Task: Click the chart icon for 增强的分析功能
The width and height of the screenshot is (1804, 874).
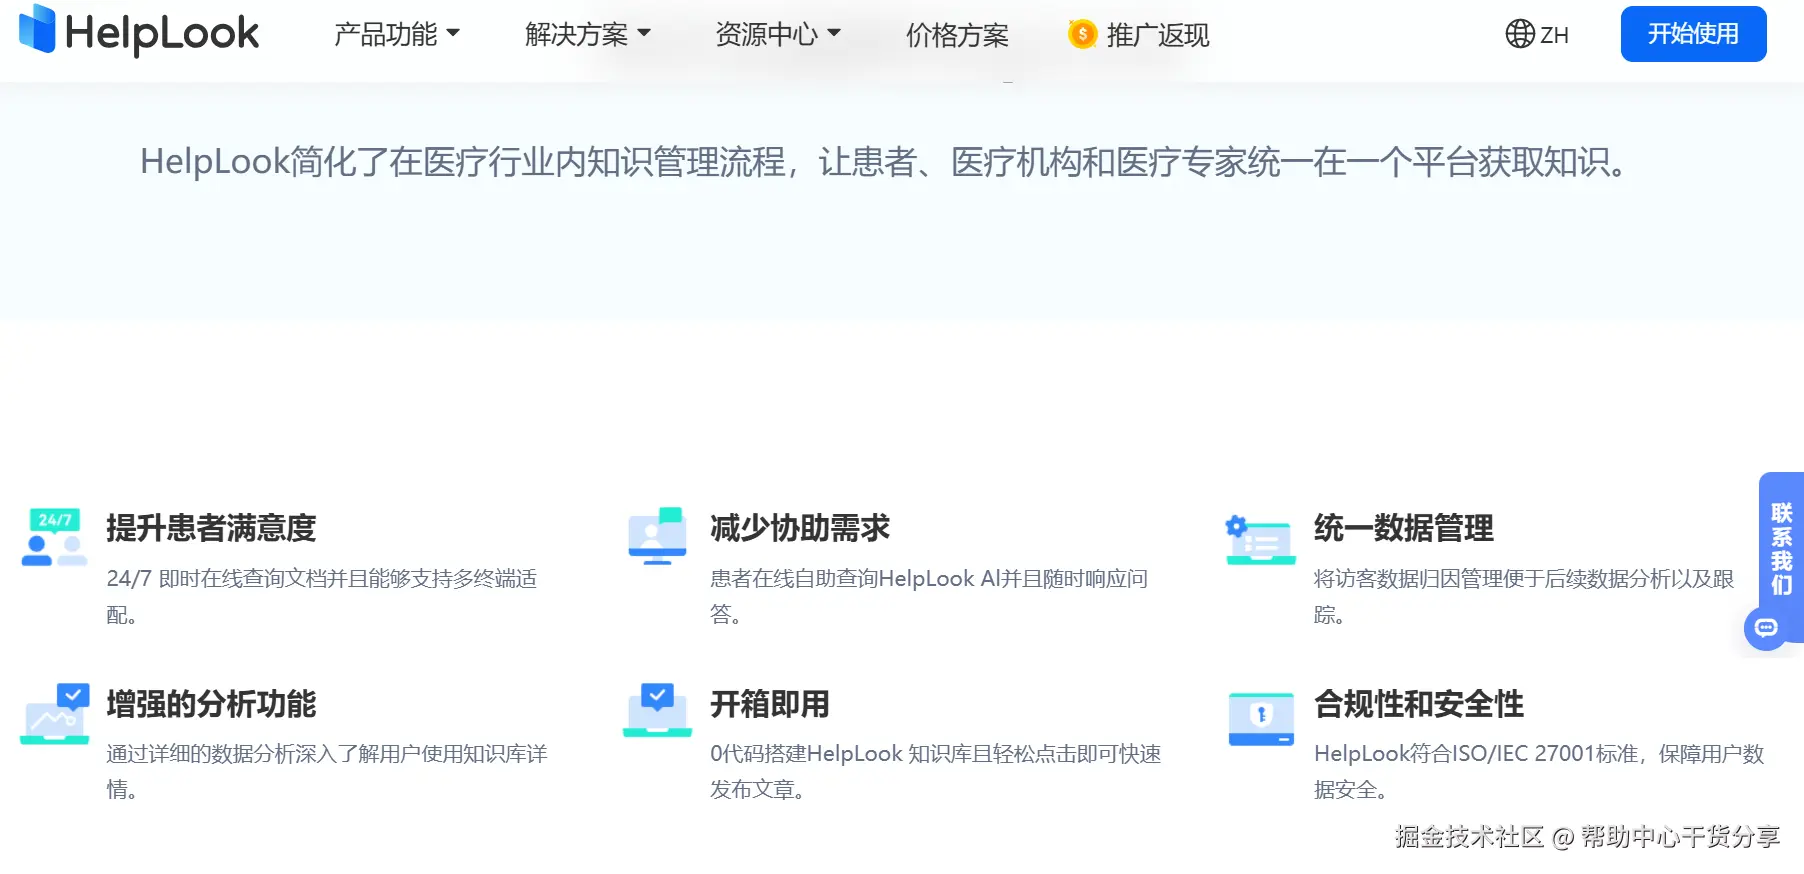Action: point(55,714)
